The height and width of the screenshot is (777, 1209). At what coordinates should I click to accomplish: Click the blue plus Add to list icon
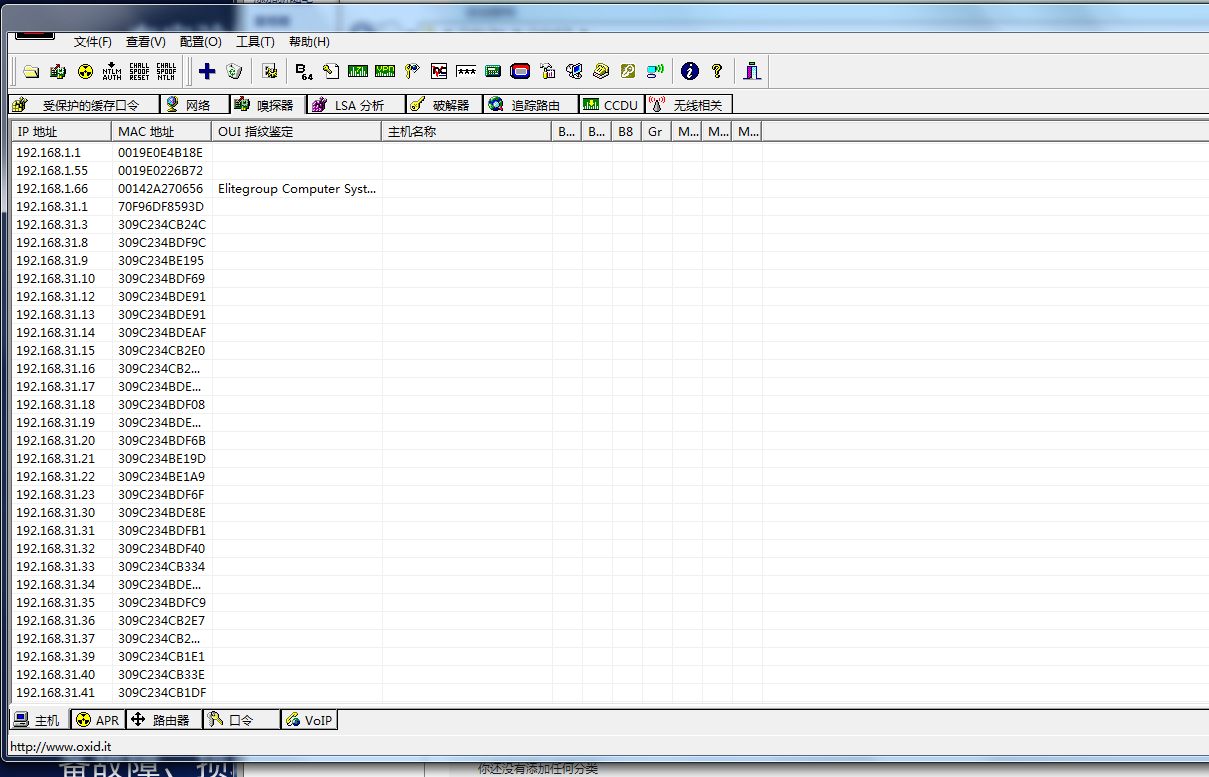207,71
